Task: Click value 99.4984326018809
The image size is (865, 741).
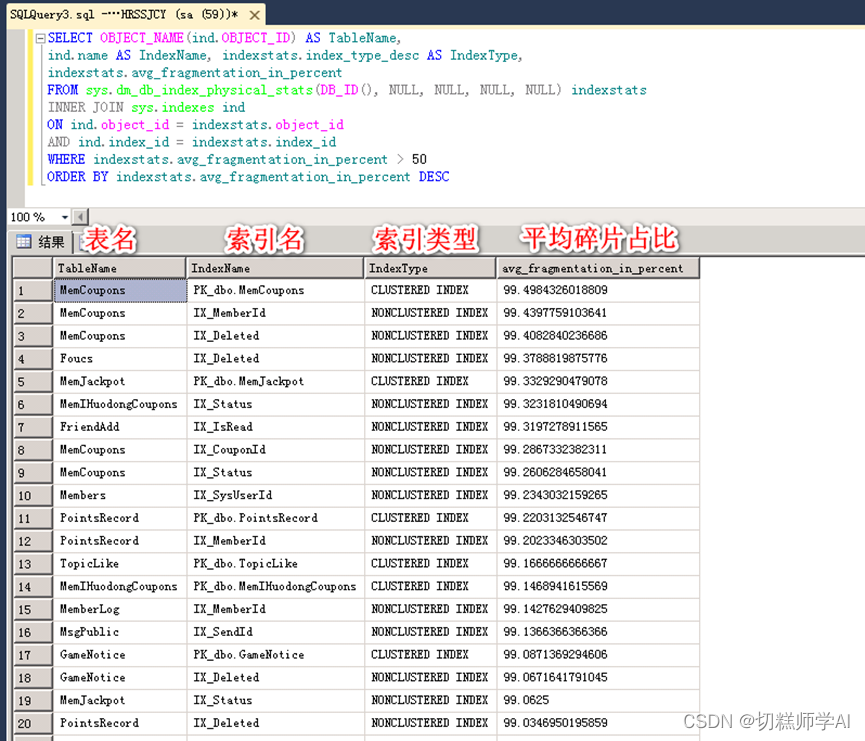Action: pyautogui.click(x=598, y=290)
